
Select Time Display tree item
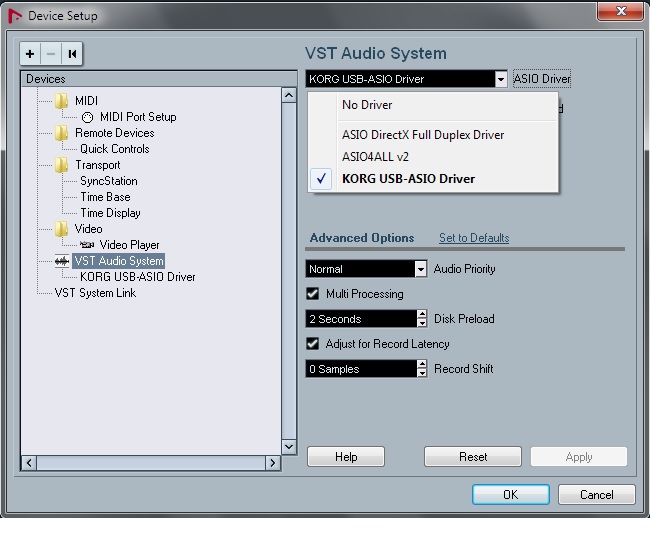[x=110, y=213]
